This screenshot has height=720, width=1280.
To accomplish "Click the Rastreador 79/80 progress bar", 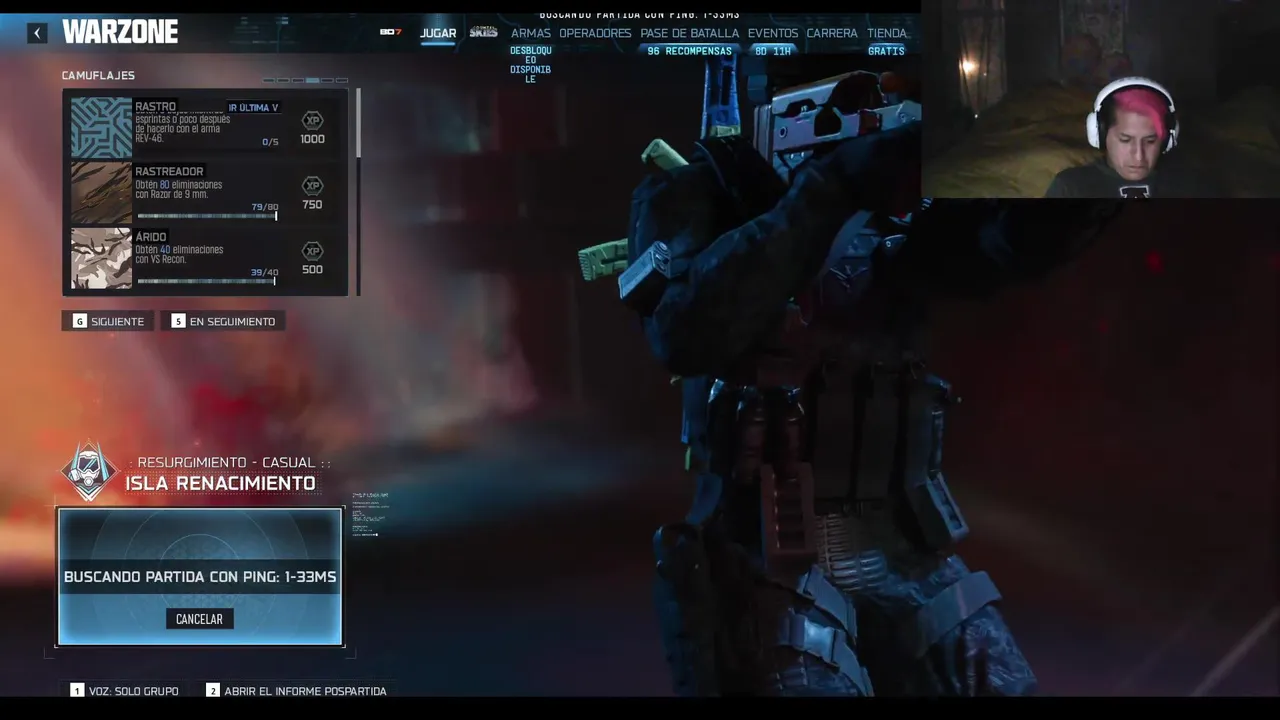I will point(207,216).
